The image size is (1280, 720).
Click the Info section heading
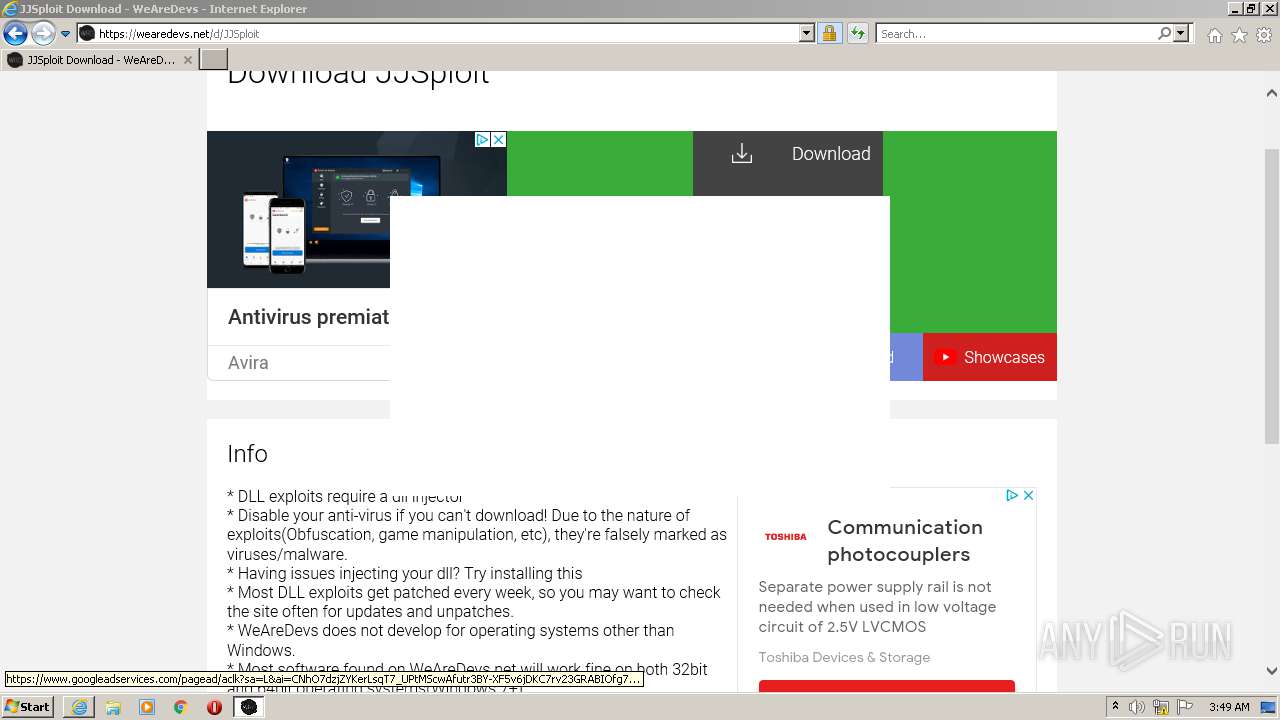tap(247, 453)
